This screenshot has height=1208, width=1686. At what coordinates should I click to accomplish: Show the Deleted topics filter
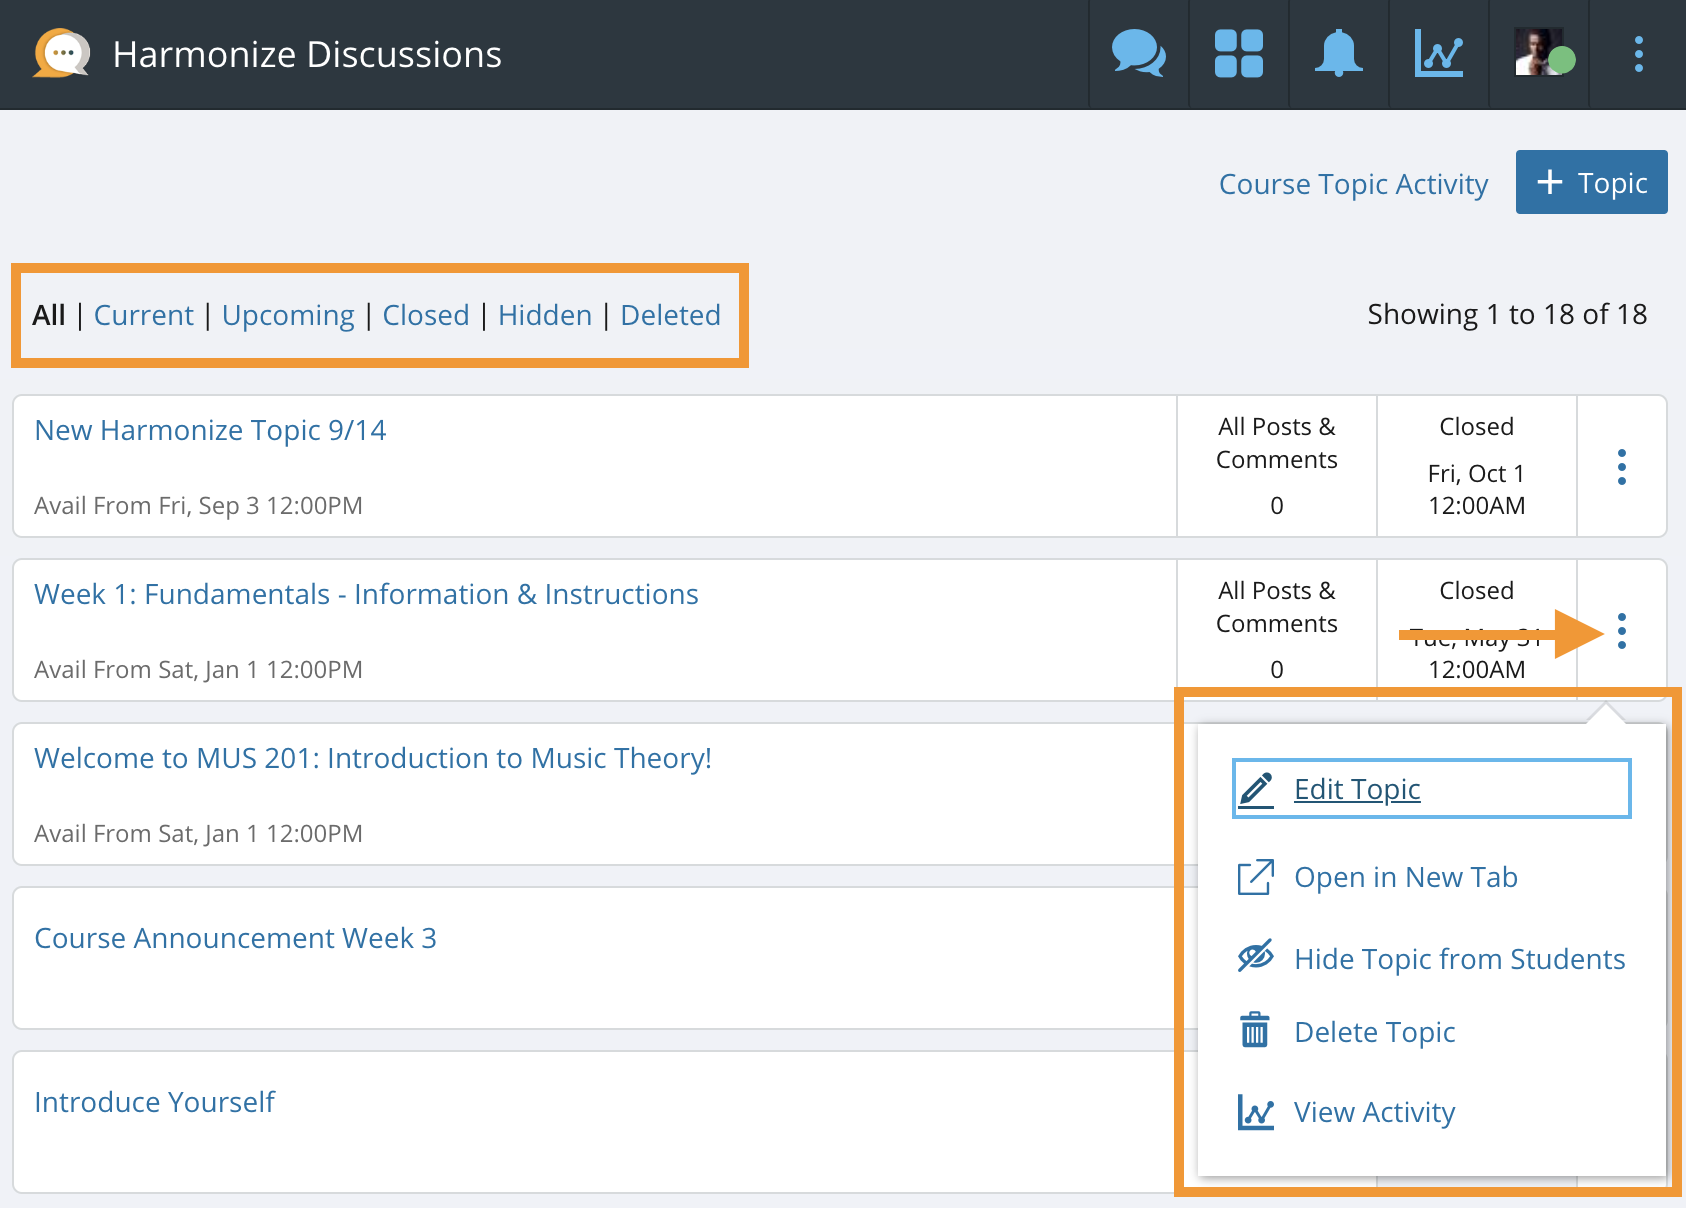670,315
